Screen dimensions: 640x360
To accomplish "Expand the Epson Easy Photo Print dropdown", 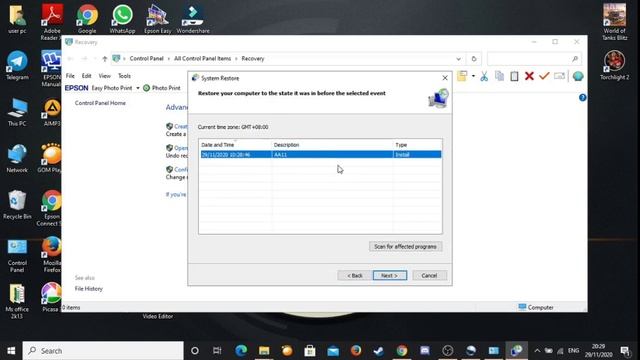I will click(138, 88).
